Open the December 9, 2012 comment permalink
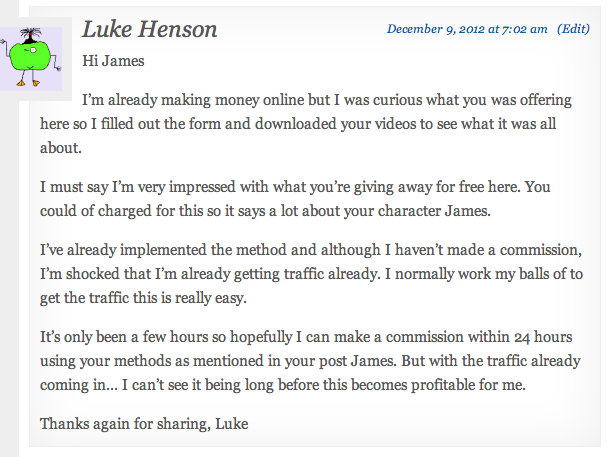The height and width of the screenshot is (457, 616). coord(467,29)
